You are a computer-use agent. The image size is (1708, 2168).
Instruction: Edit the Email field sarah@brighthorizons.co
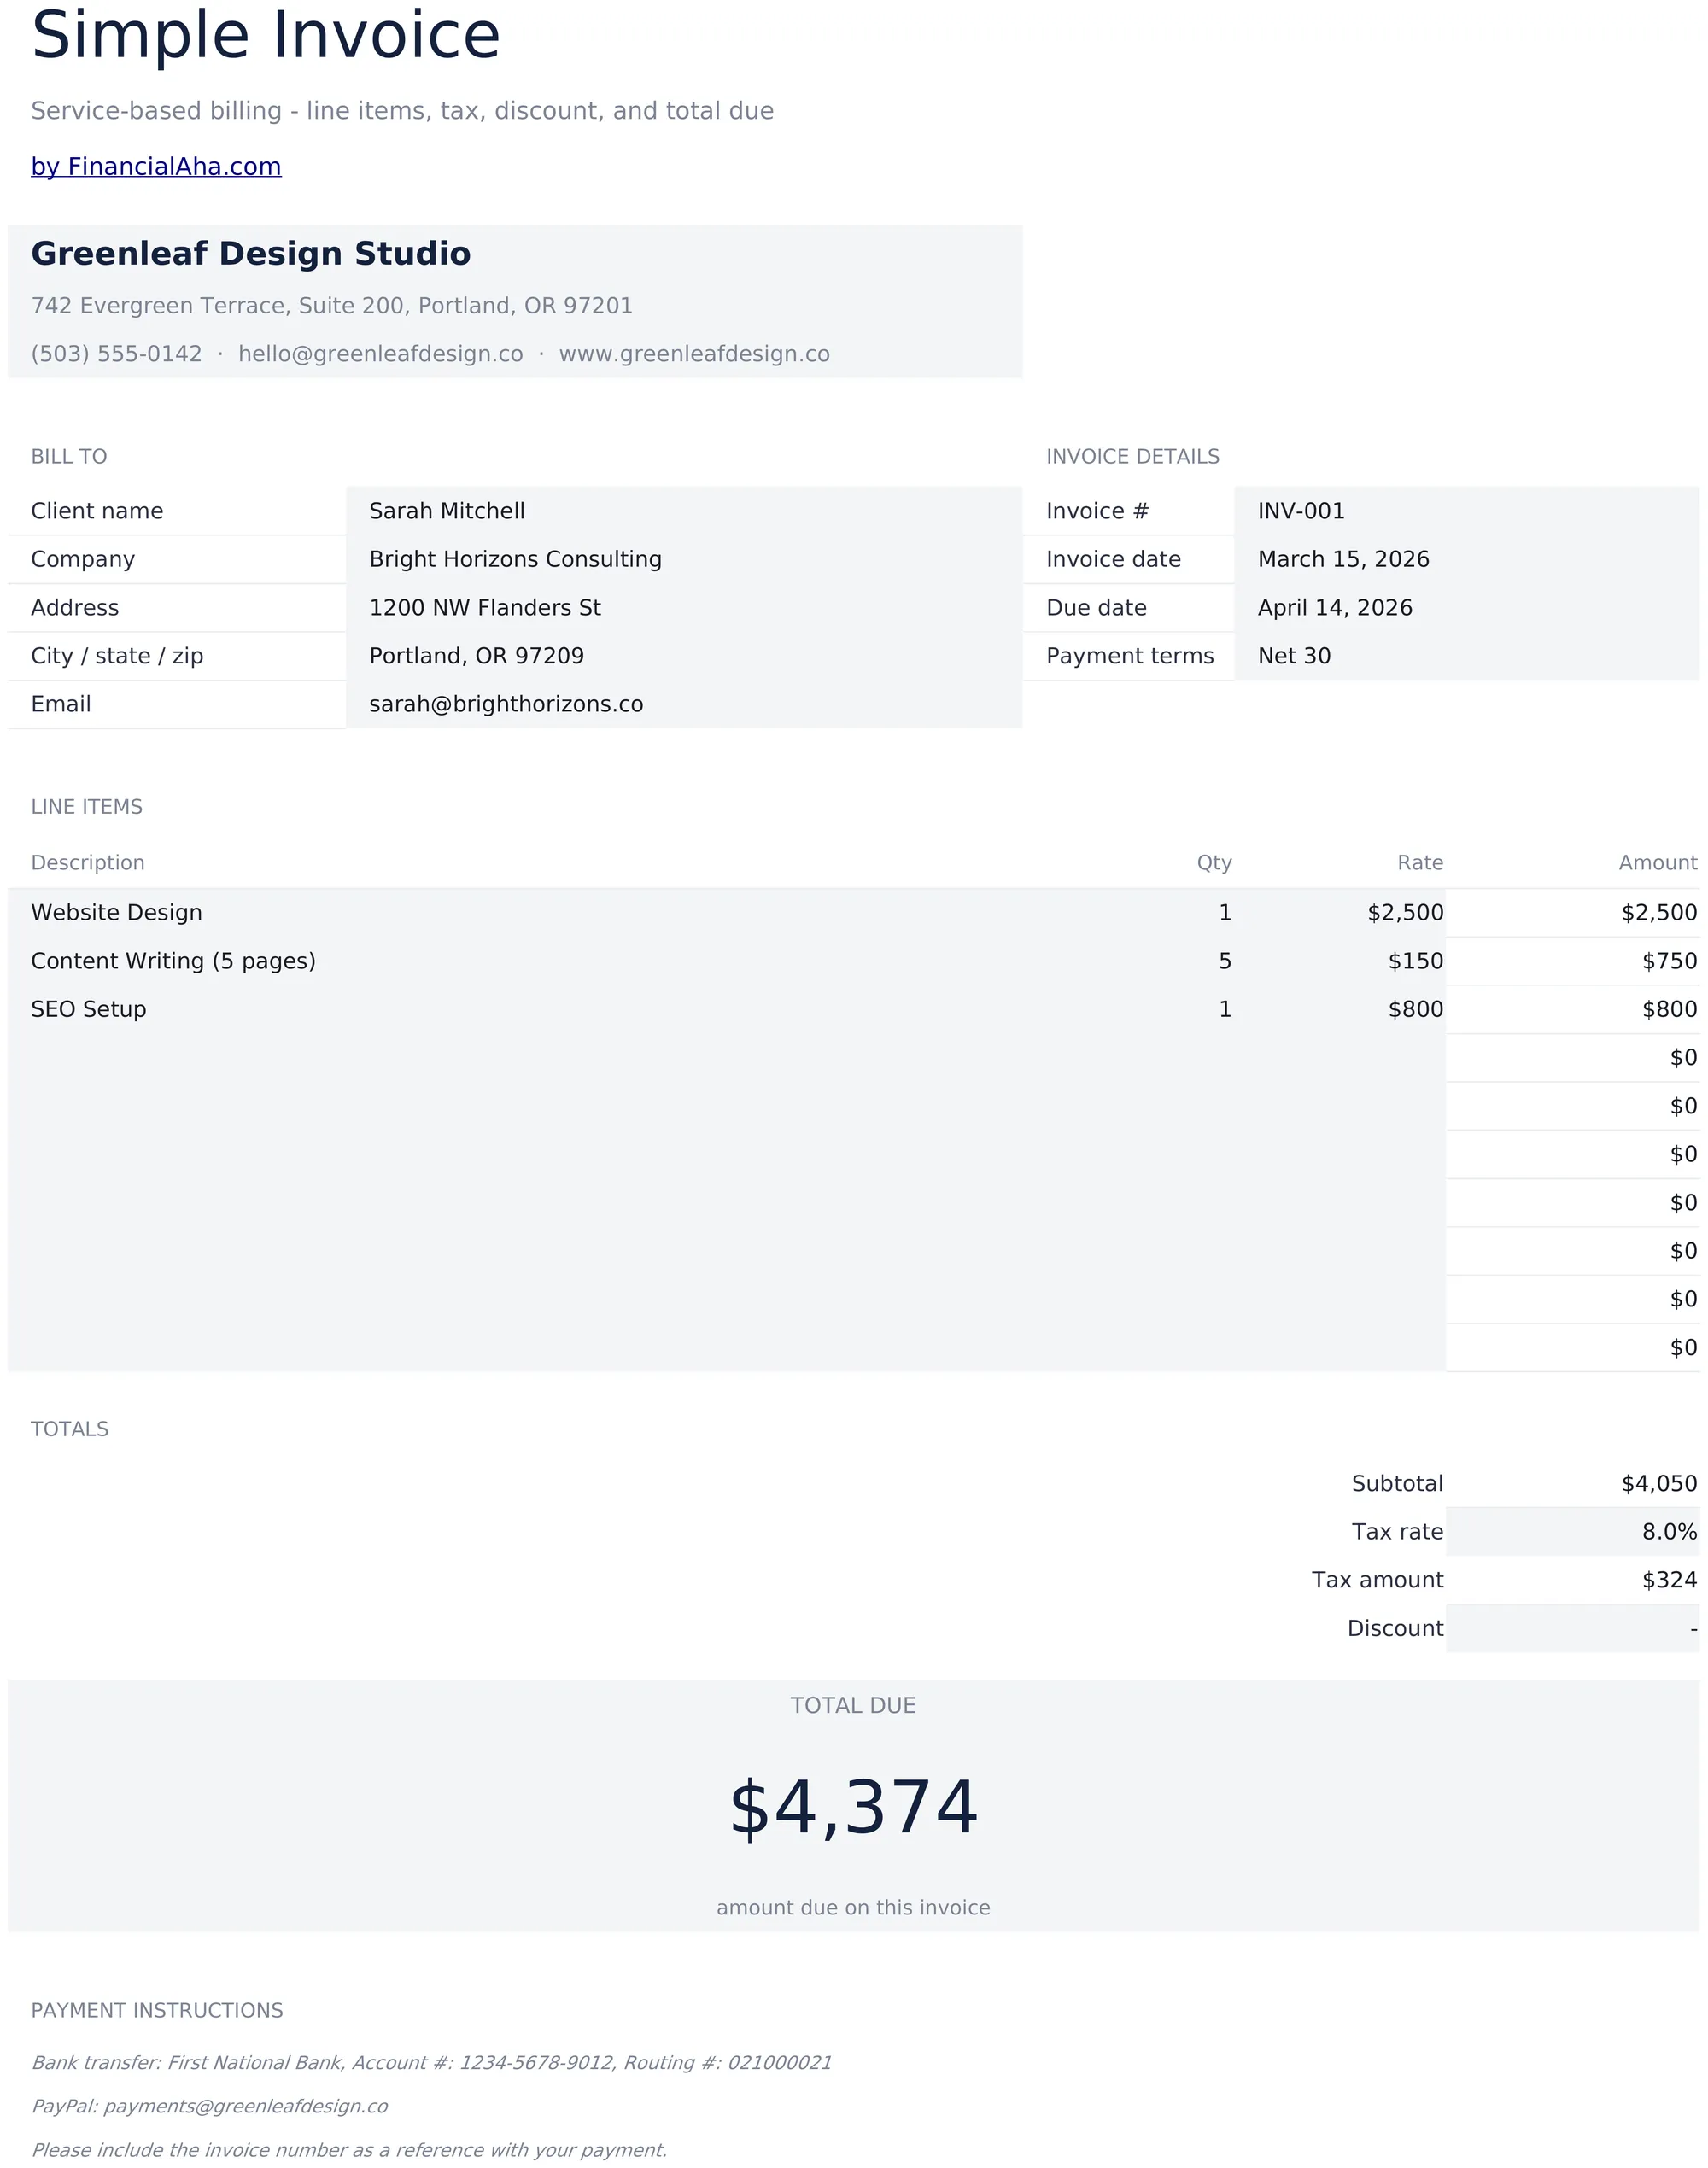point(684,704)
